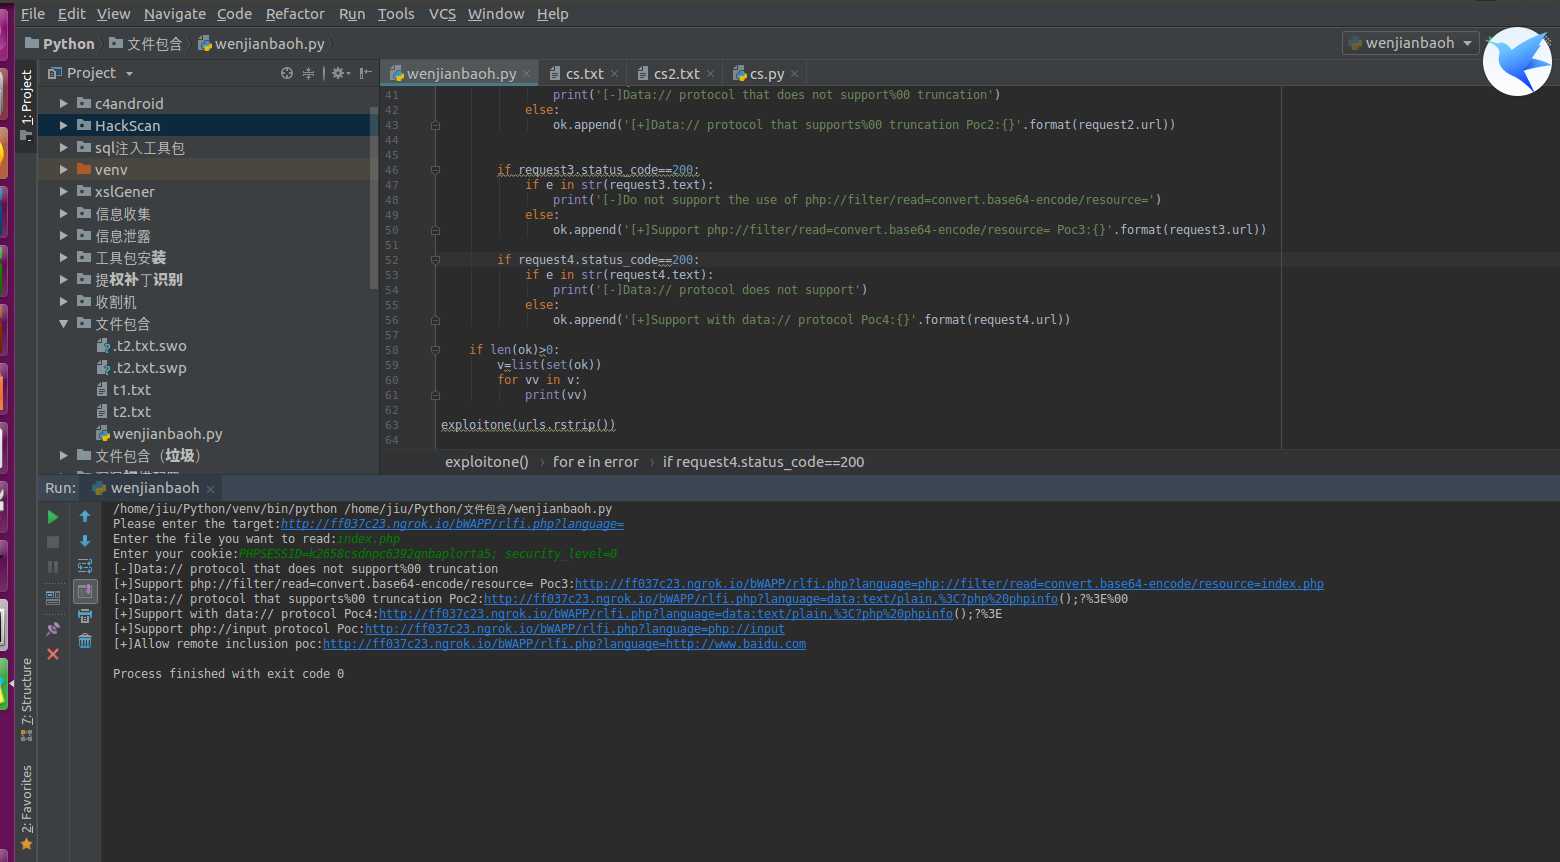1560x862 pixels.
Task: Toggle the 1: Project tool window button
Action: [26, 104]
